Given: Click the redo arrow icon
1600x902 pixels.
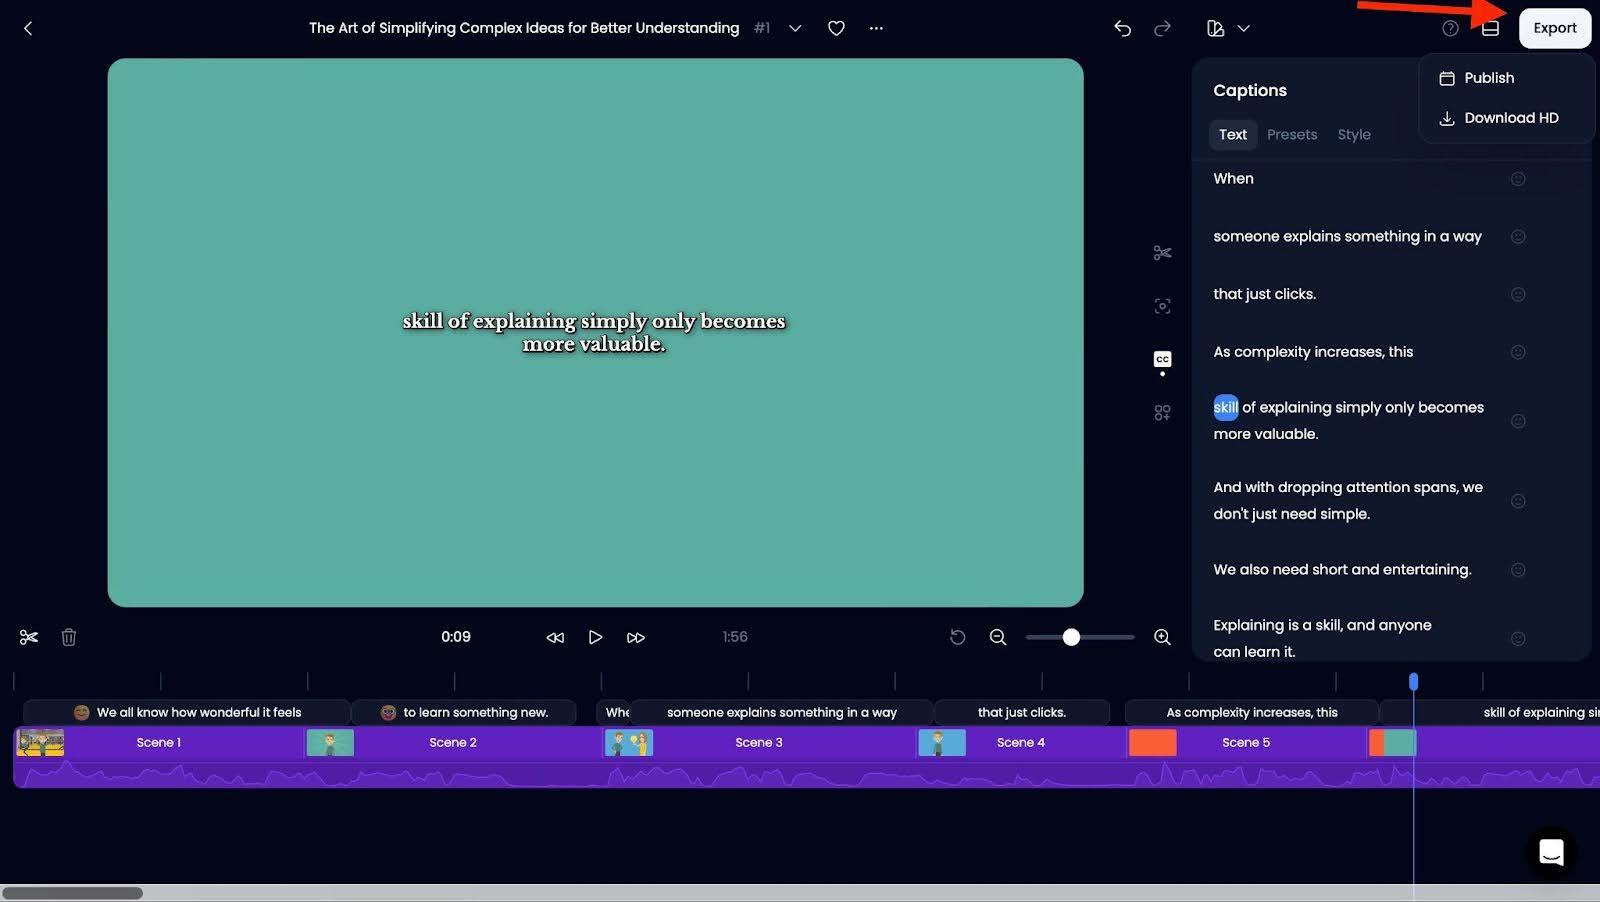Looking at the screenshot, I should click(x=1162, y=28).
